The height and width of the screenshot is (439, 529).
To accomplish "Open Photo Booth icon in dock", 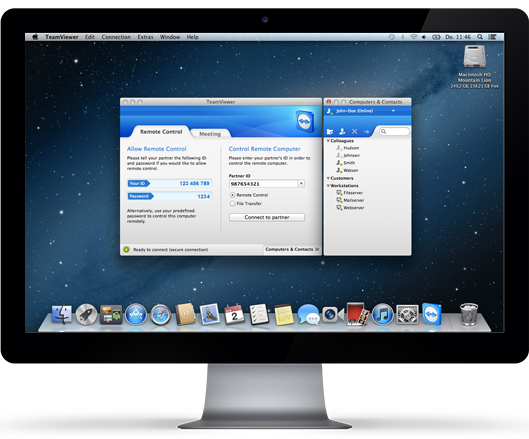I will (x=358, y=314).
